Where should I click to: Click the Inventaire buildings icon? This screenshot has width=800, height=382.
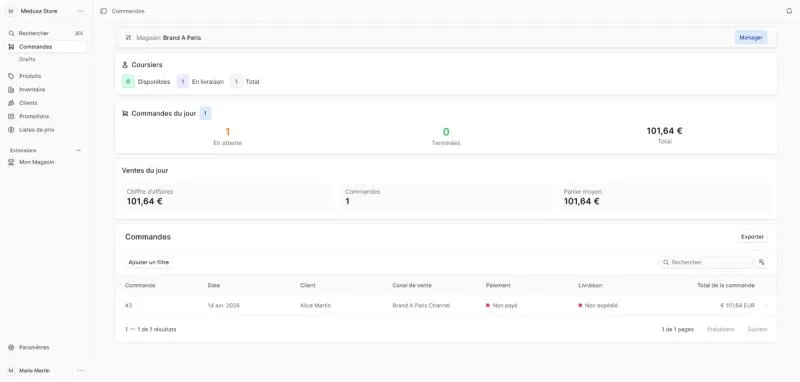[11, 89]
